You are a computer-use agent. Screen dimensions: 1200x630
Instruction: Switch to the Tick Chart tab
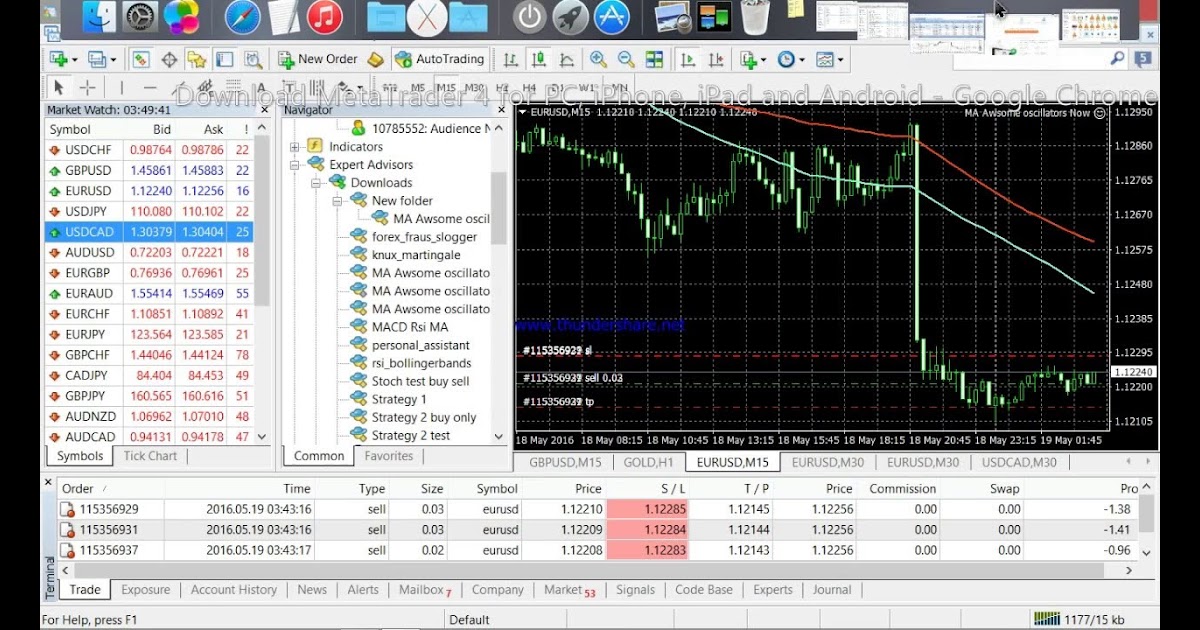[150, 456]
